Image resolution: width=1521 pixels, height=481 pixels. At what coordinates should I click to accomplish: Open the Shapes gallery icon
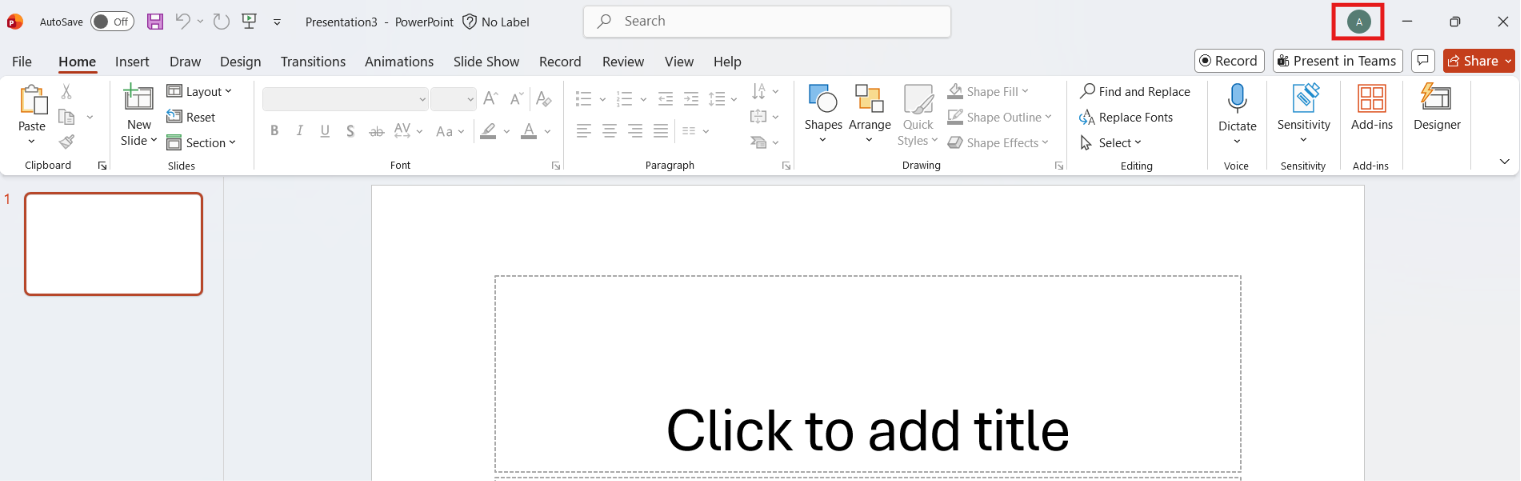click(x=822, y=98)
